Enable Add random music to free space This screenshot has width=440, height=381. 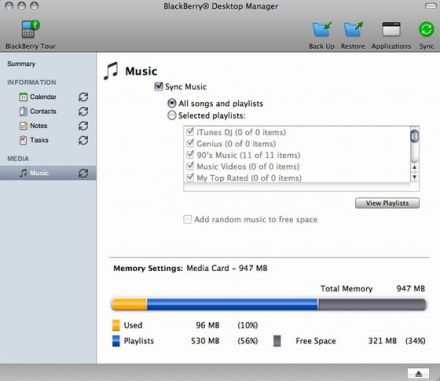pyautogui.click(x=188, y=219)
